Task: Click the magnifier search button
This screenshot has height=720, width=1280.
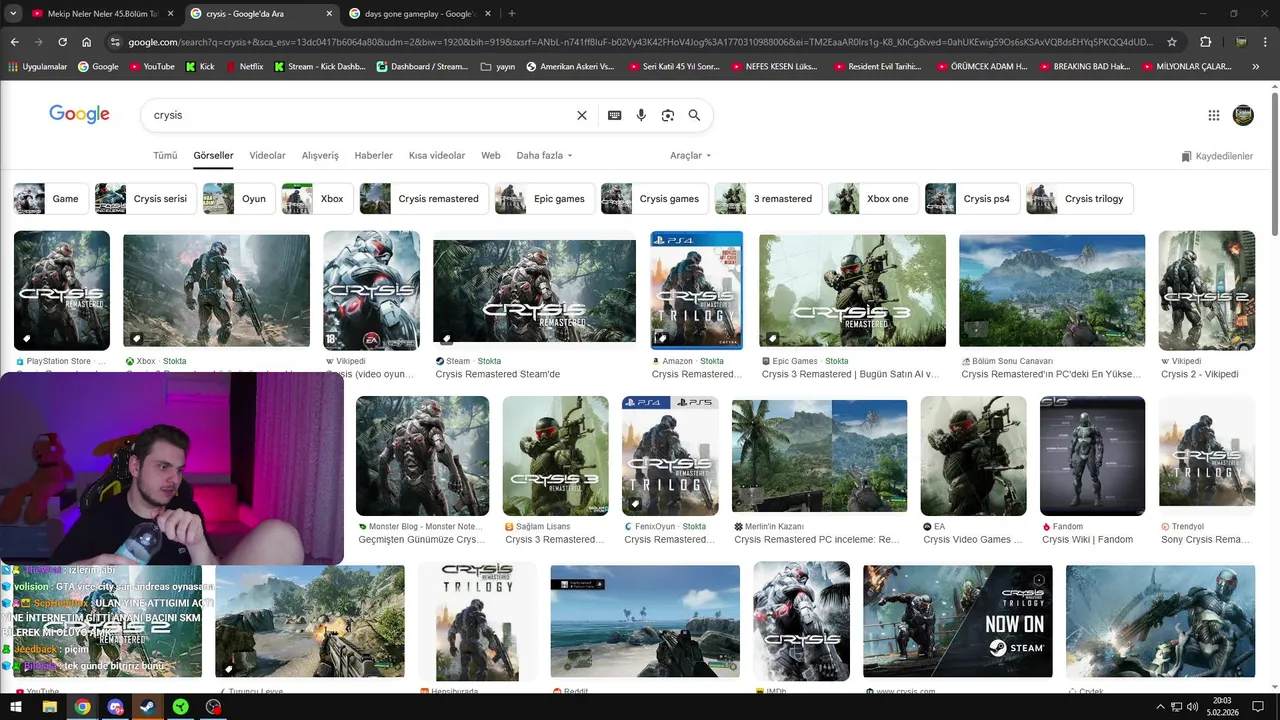Action: pos(694,115)
